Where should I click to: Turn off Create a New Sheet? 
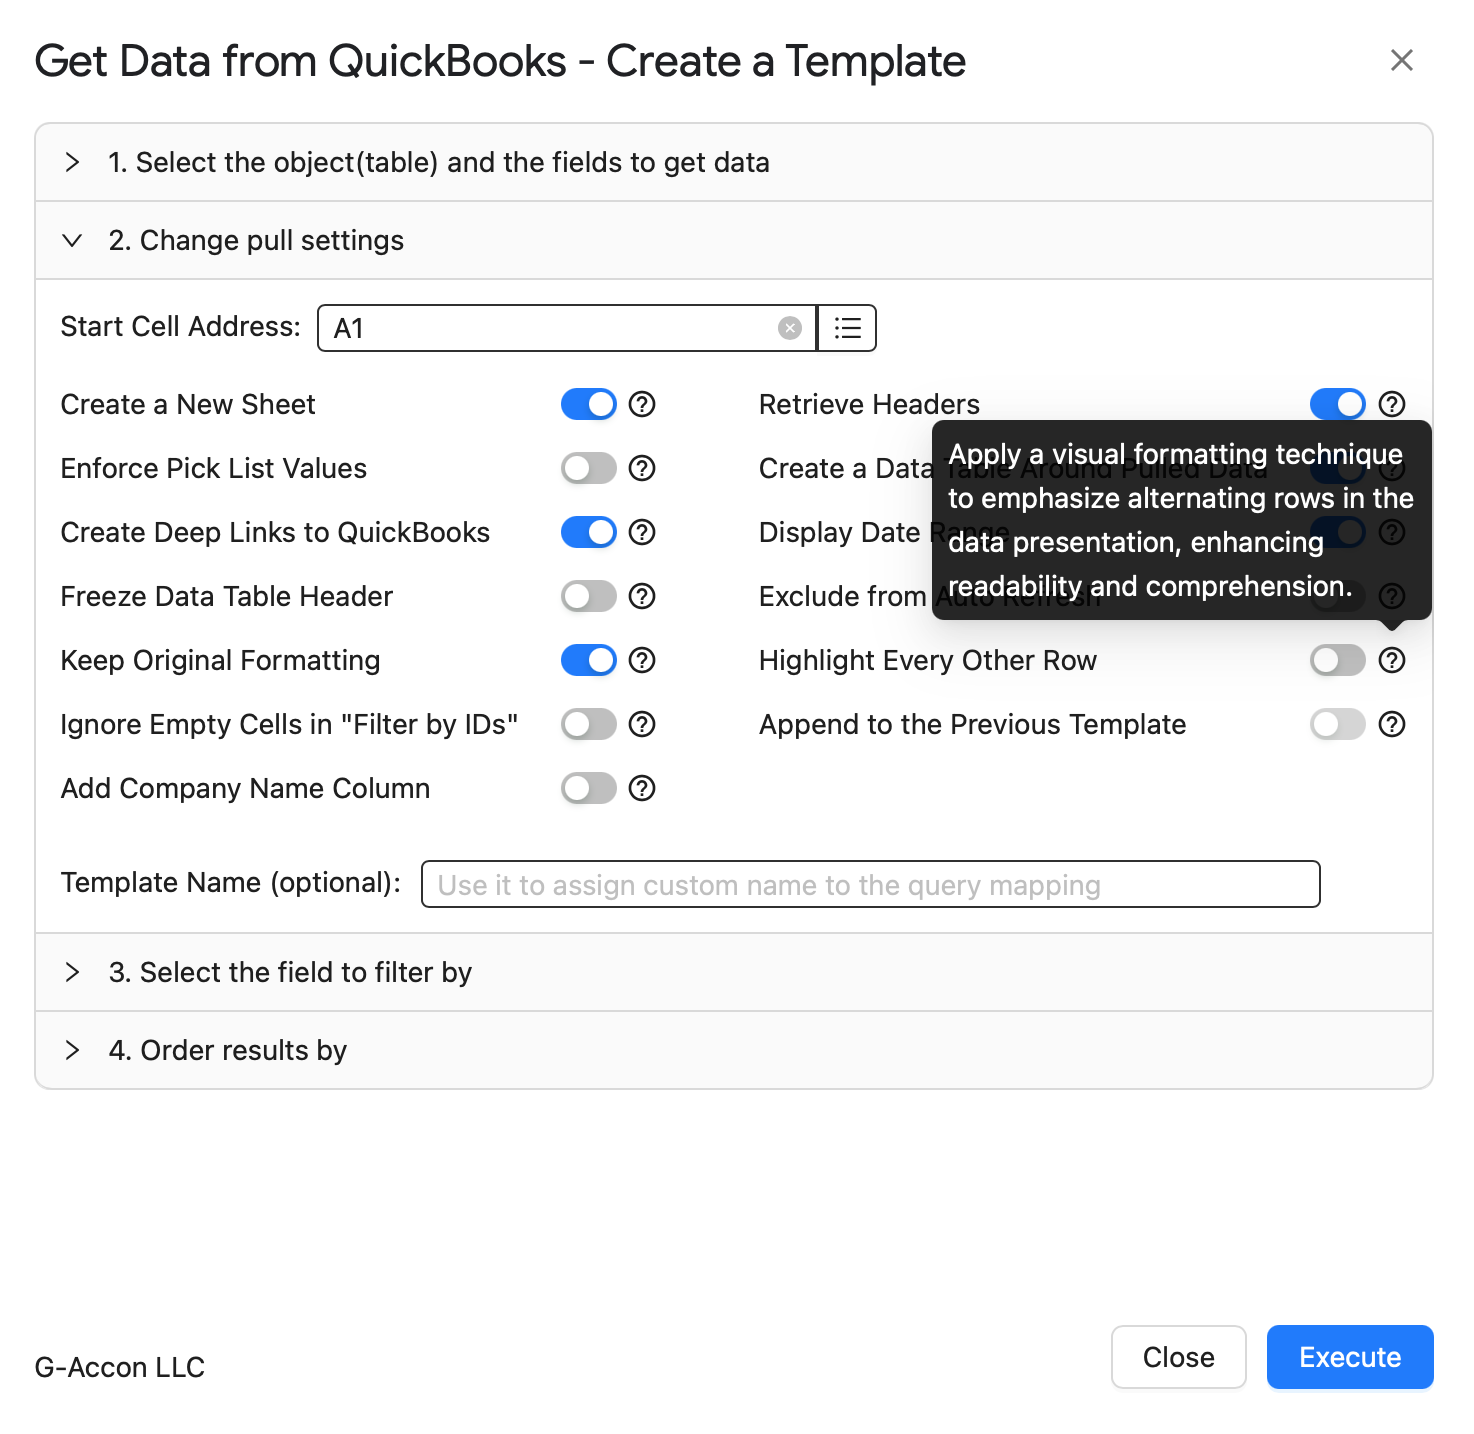589,404
